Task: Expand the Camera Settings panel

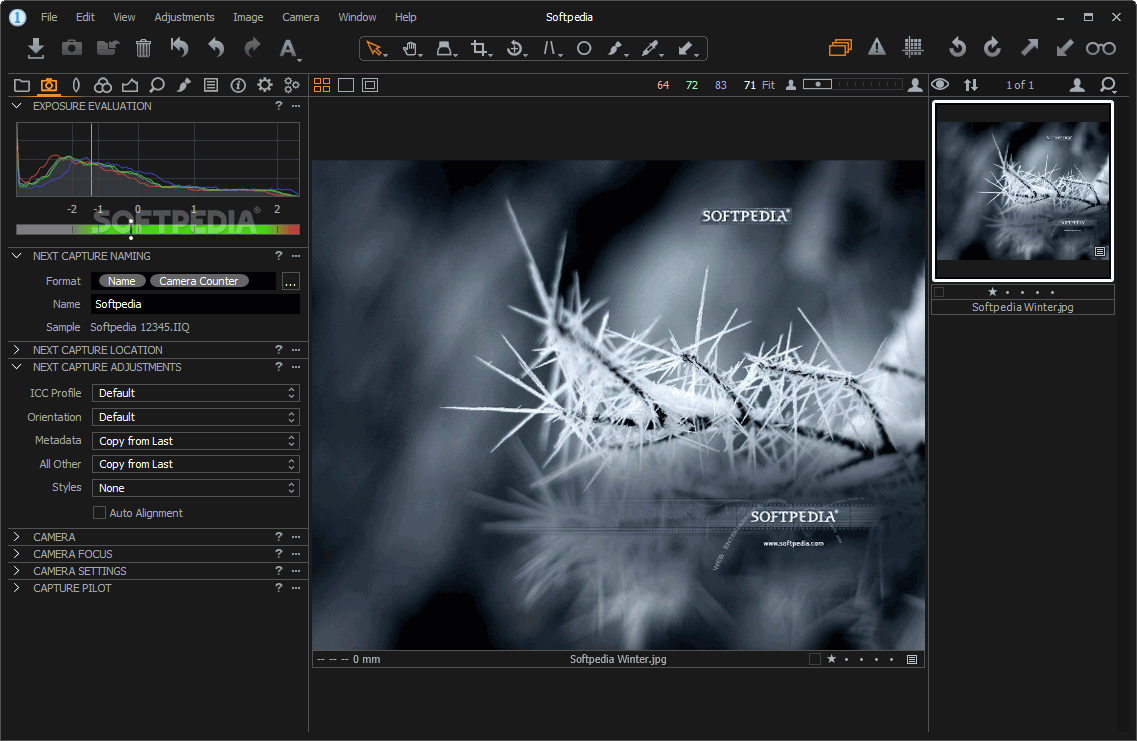Action: (x=17, y=571)
